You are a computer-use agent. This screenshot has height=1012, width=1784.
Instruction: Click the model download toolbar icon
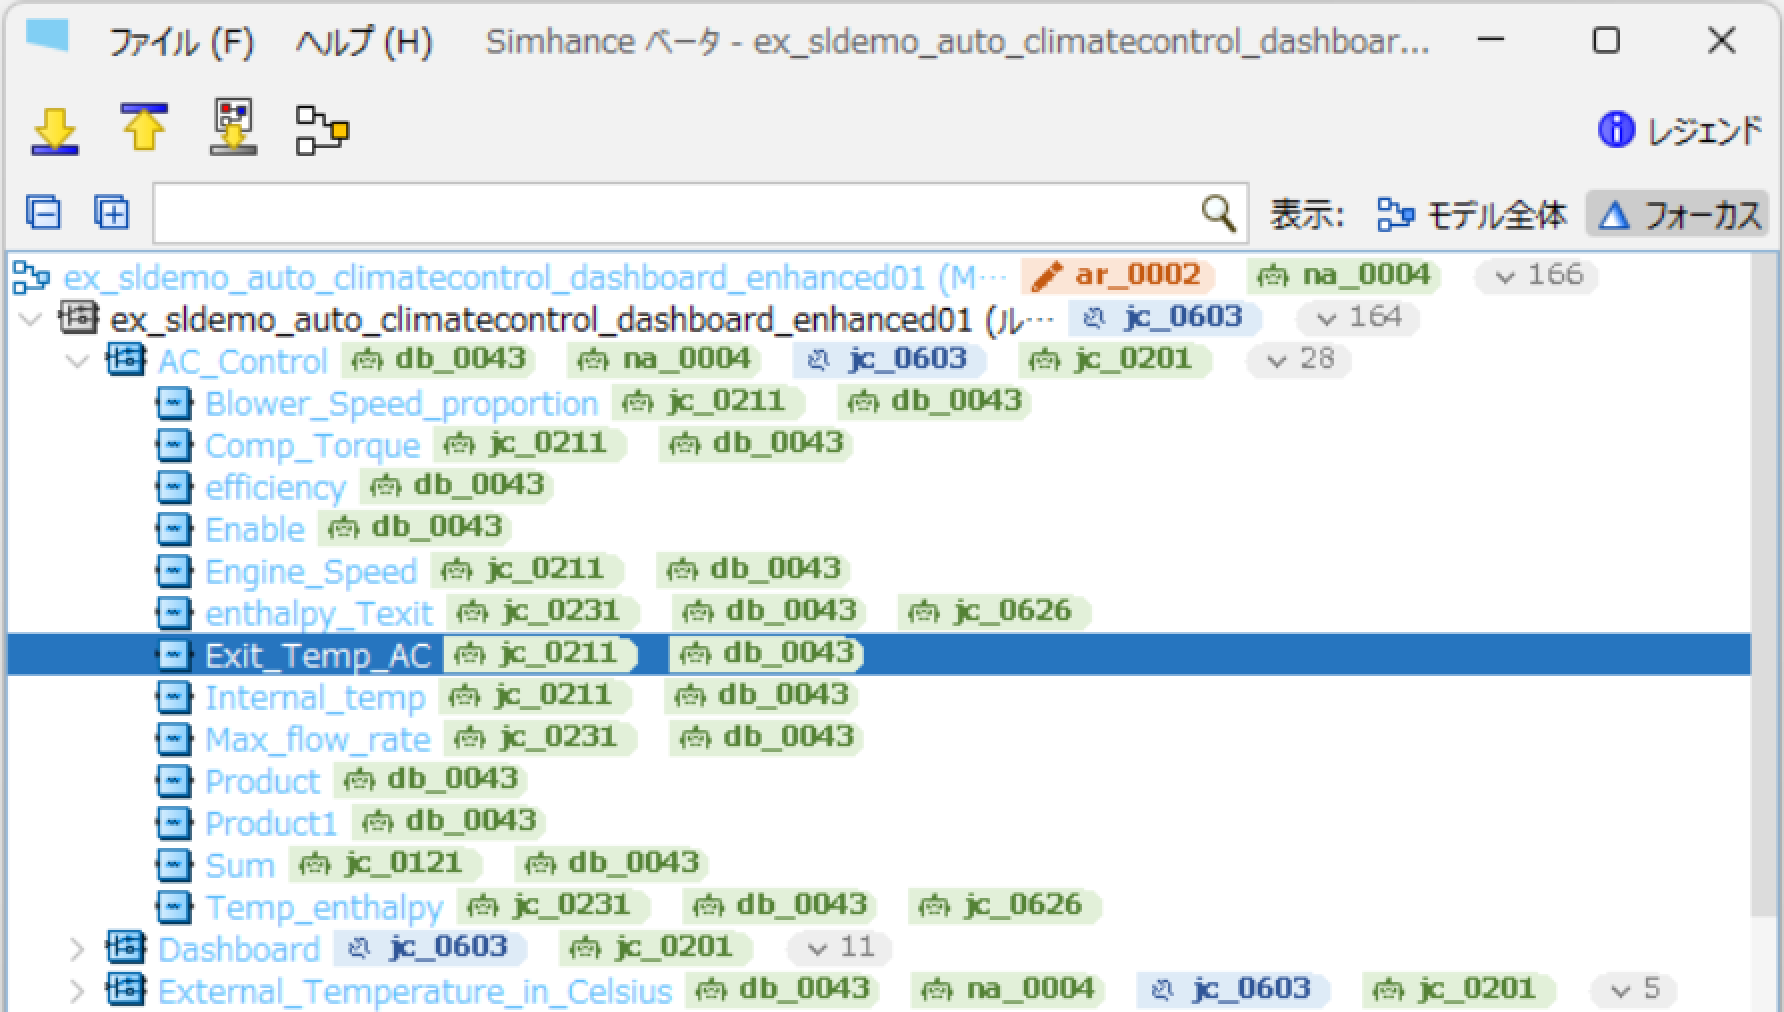tap(234, 127)
